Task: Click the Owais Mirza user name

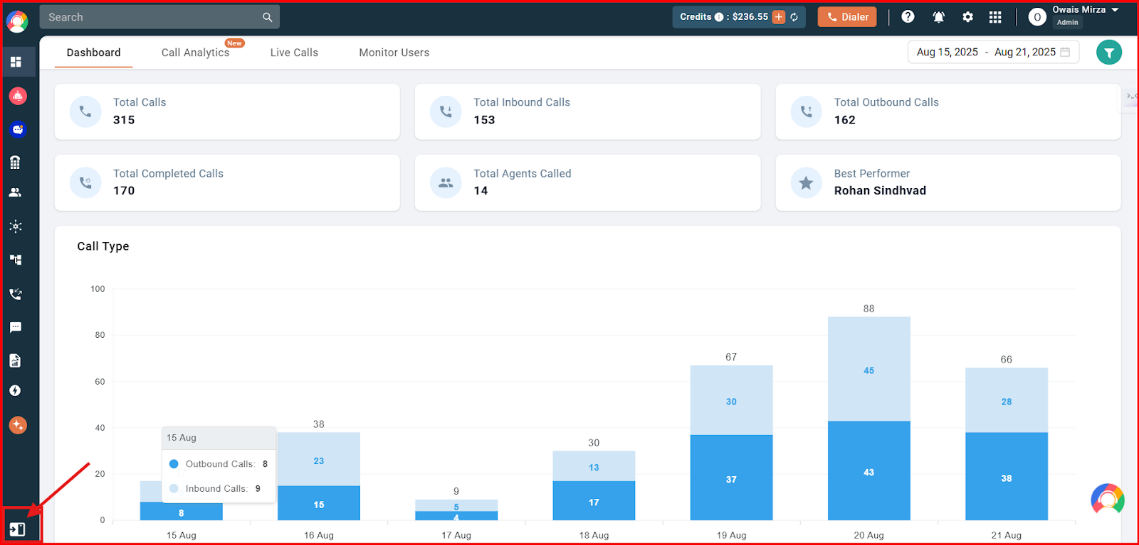Action: 1079,10
